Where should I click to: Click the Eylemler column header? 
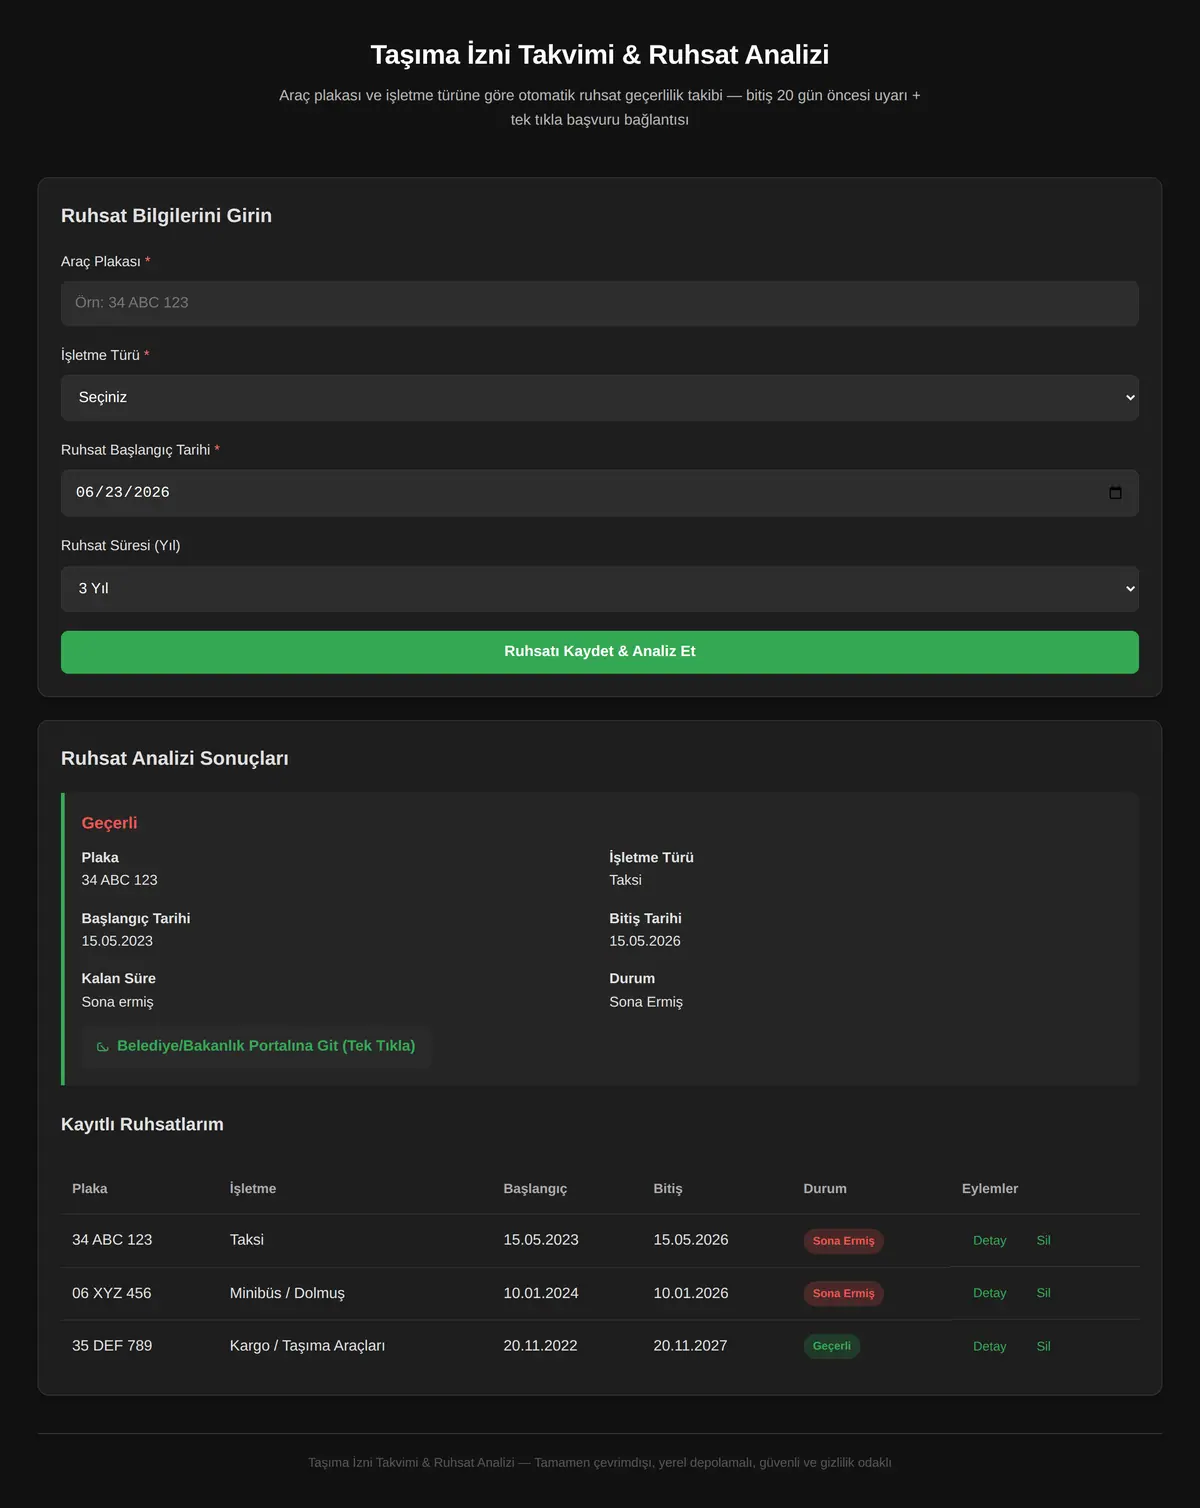click(x=990, y=1189)
